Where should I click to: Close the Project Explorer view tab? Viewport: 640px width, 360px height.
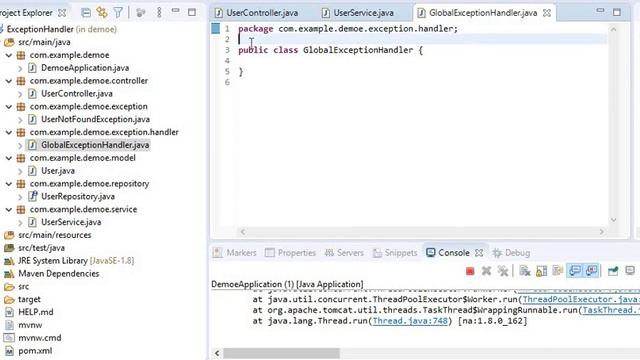[x=62, y=13]
